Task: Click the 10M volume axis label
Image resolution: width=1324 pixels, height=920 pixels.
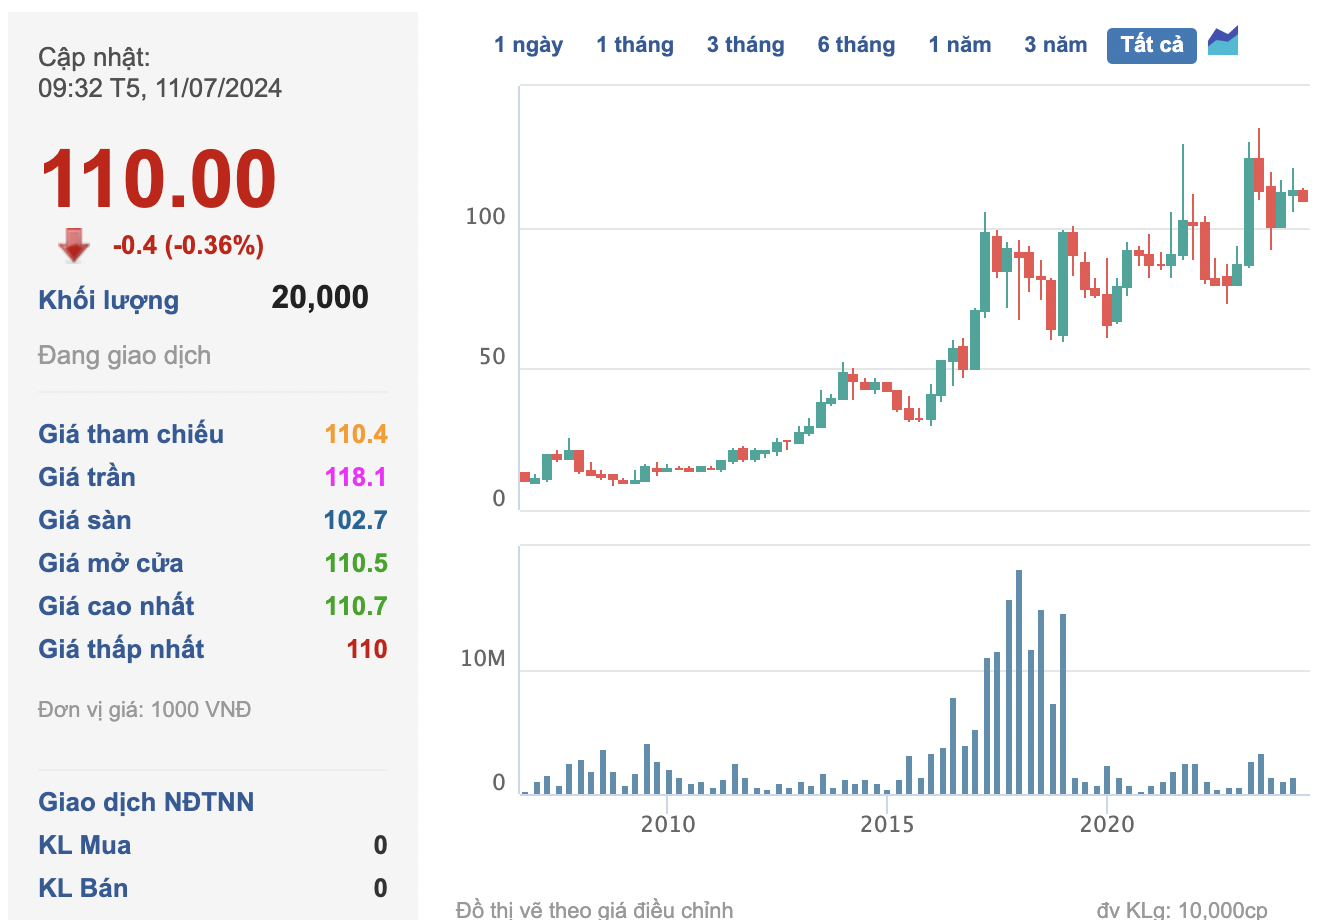Action: [x=483, y=659]
